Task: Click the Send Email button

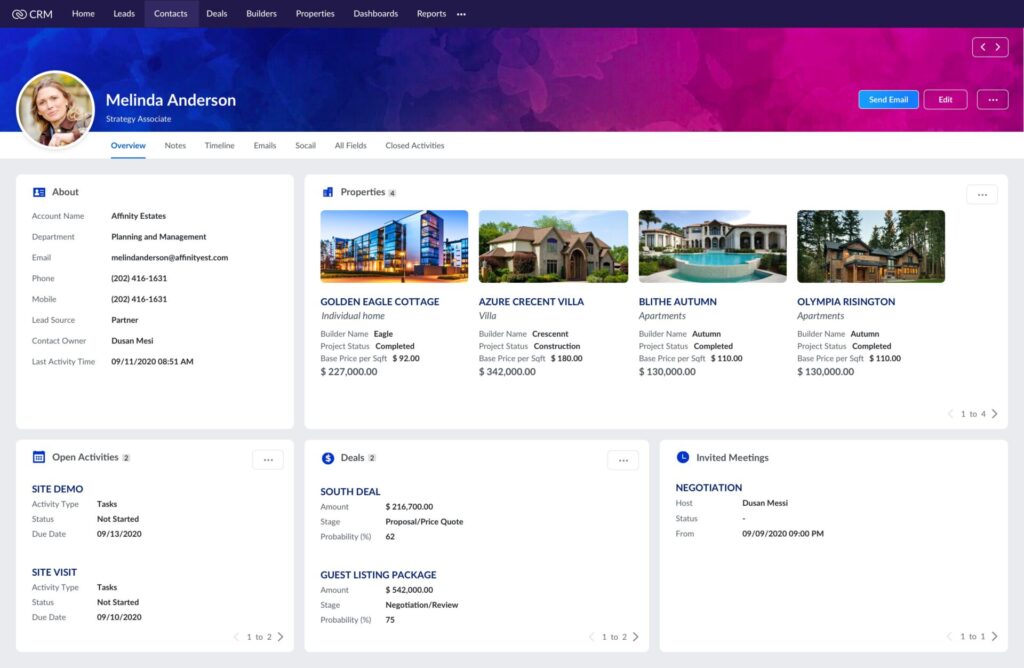Action: pyautogui.click(x=888, y=99)
